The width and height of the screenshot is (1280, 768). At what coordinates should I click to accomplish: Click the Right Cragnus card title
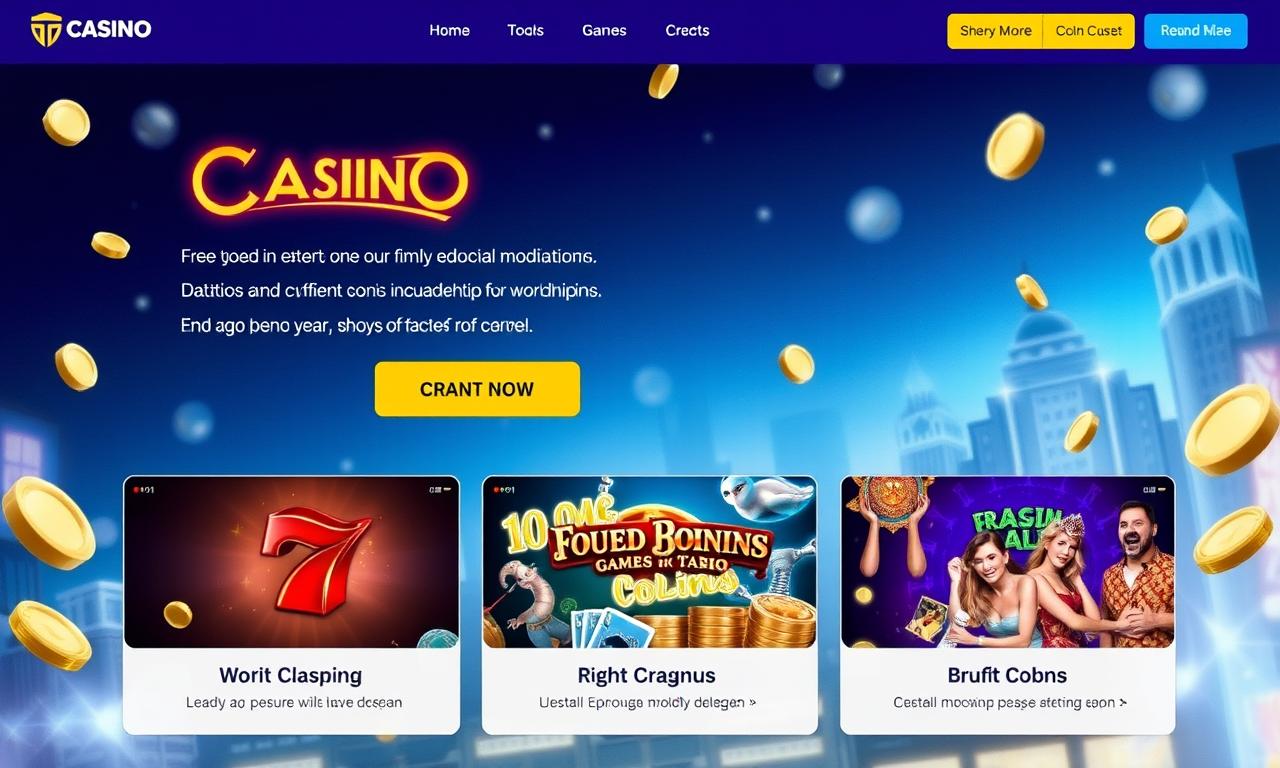[x=647, y=675]
